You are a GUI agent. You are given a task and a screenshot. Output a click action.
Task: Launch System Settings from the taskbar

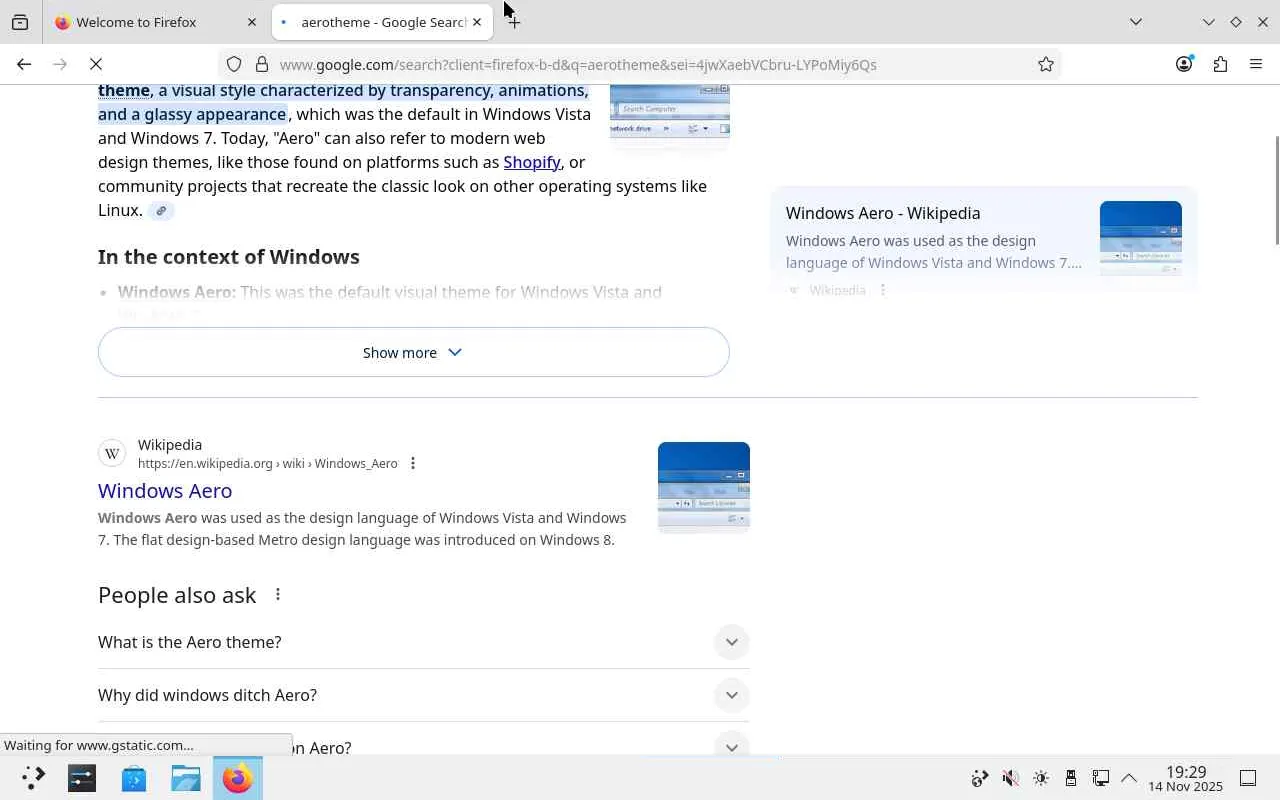pos(82,778)
